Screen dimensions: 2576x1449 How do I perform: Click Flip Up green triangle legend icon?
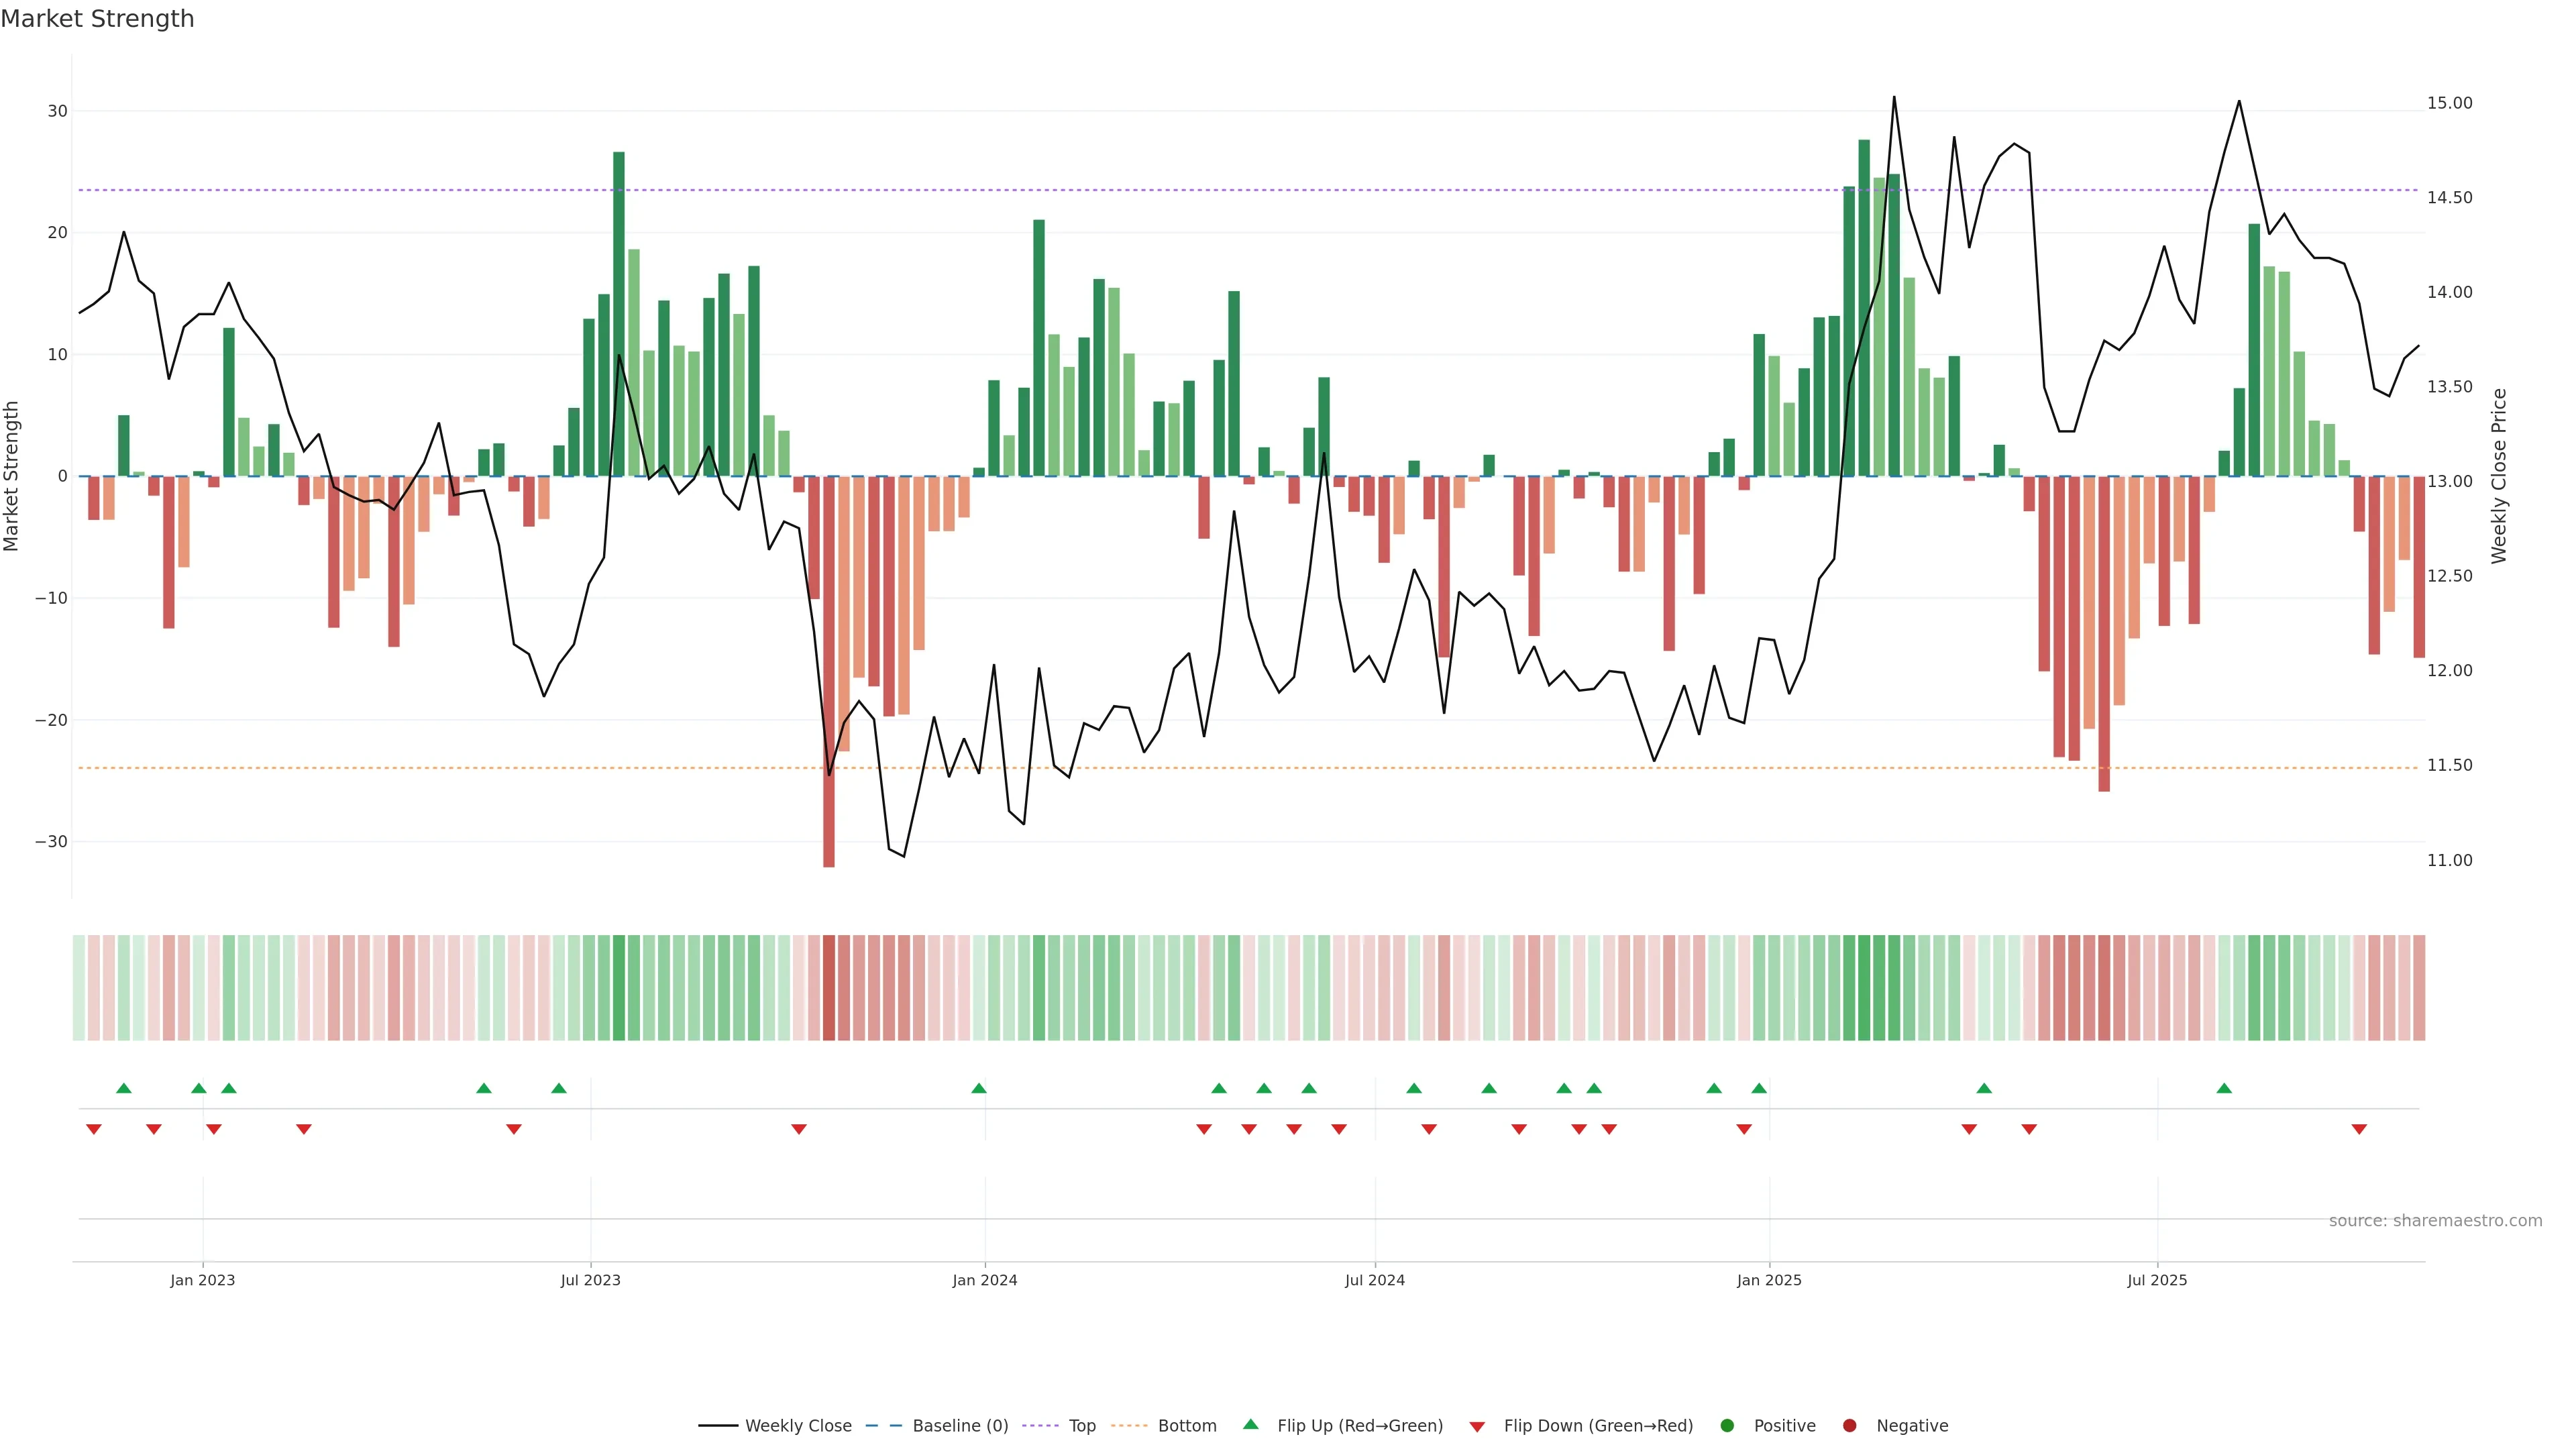click(x=1250, y=1425)
